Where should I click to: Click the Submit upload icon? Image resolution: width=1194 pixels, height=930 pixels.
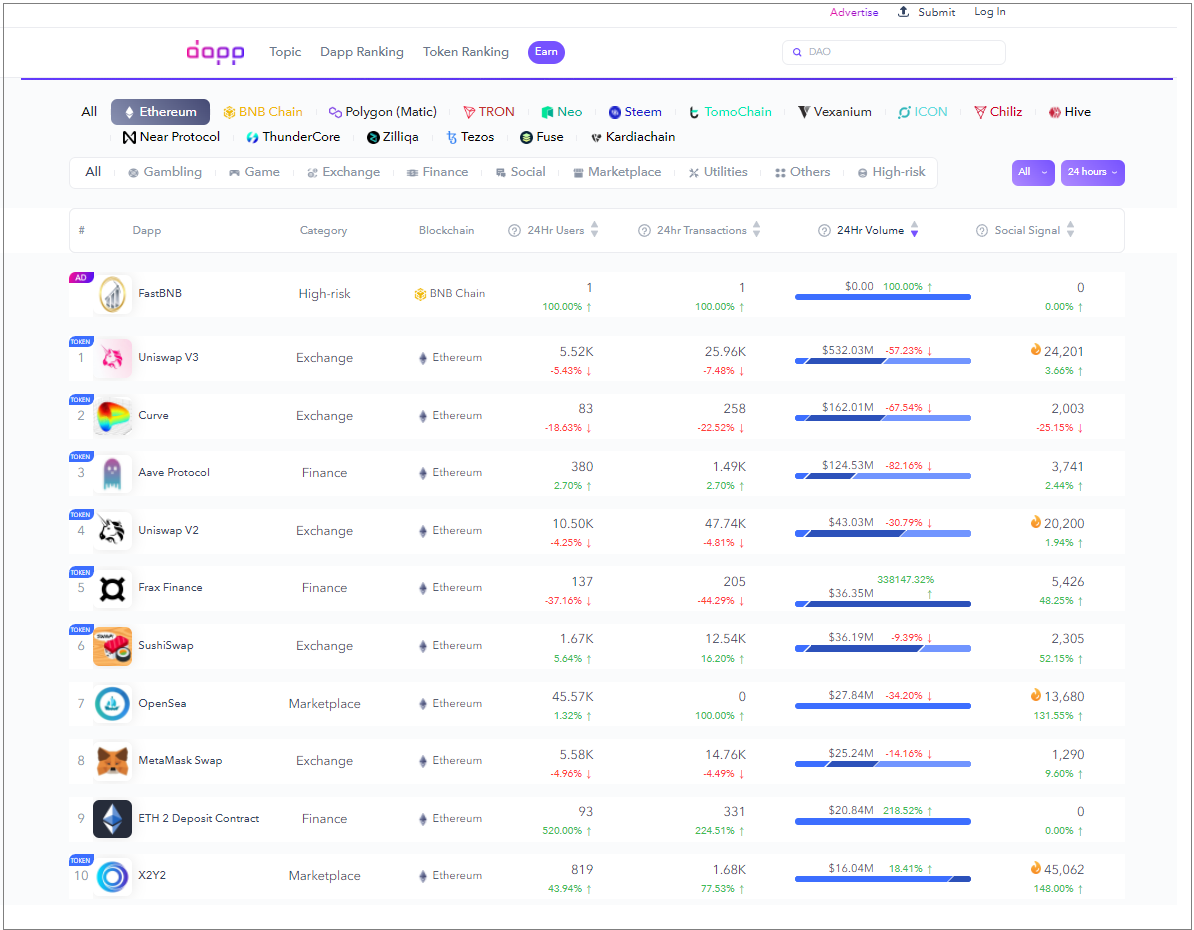click(x=904, y=11)
